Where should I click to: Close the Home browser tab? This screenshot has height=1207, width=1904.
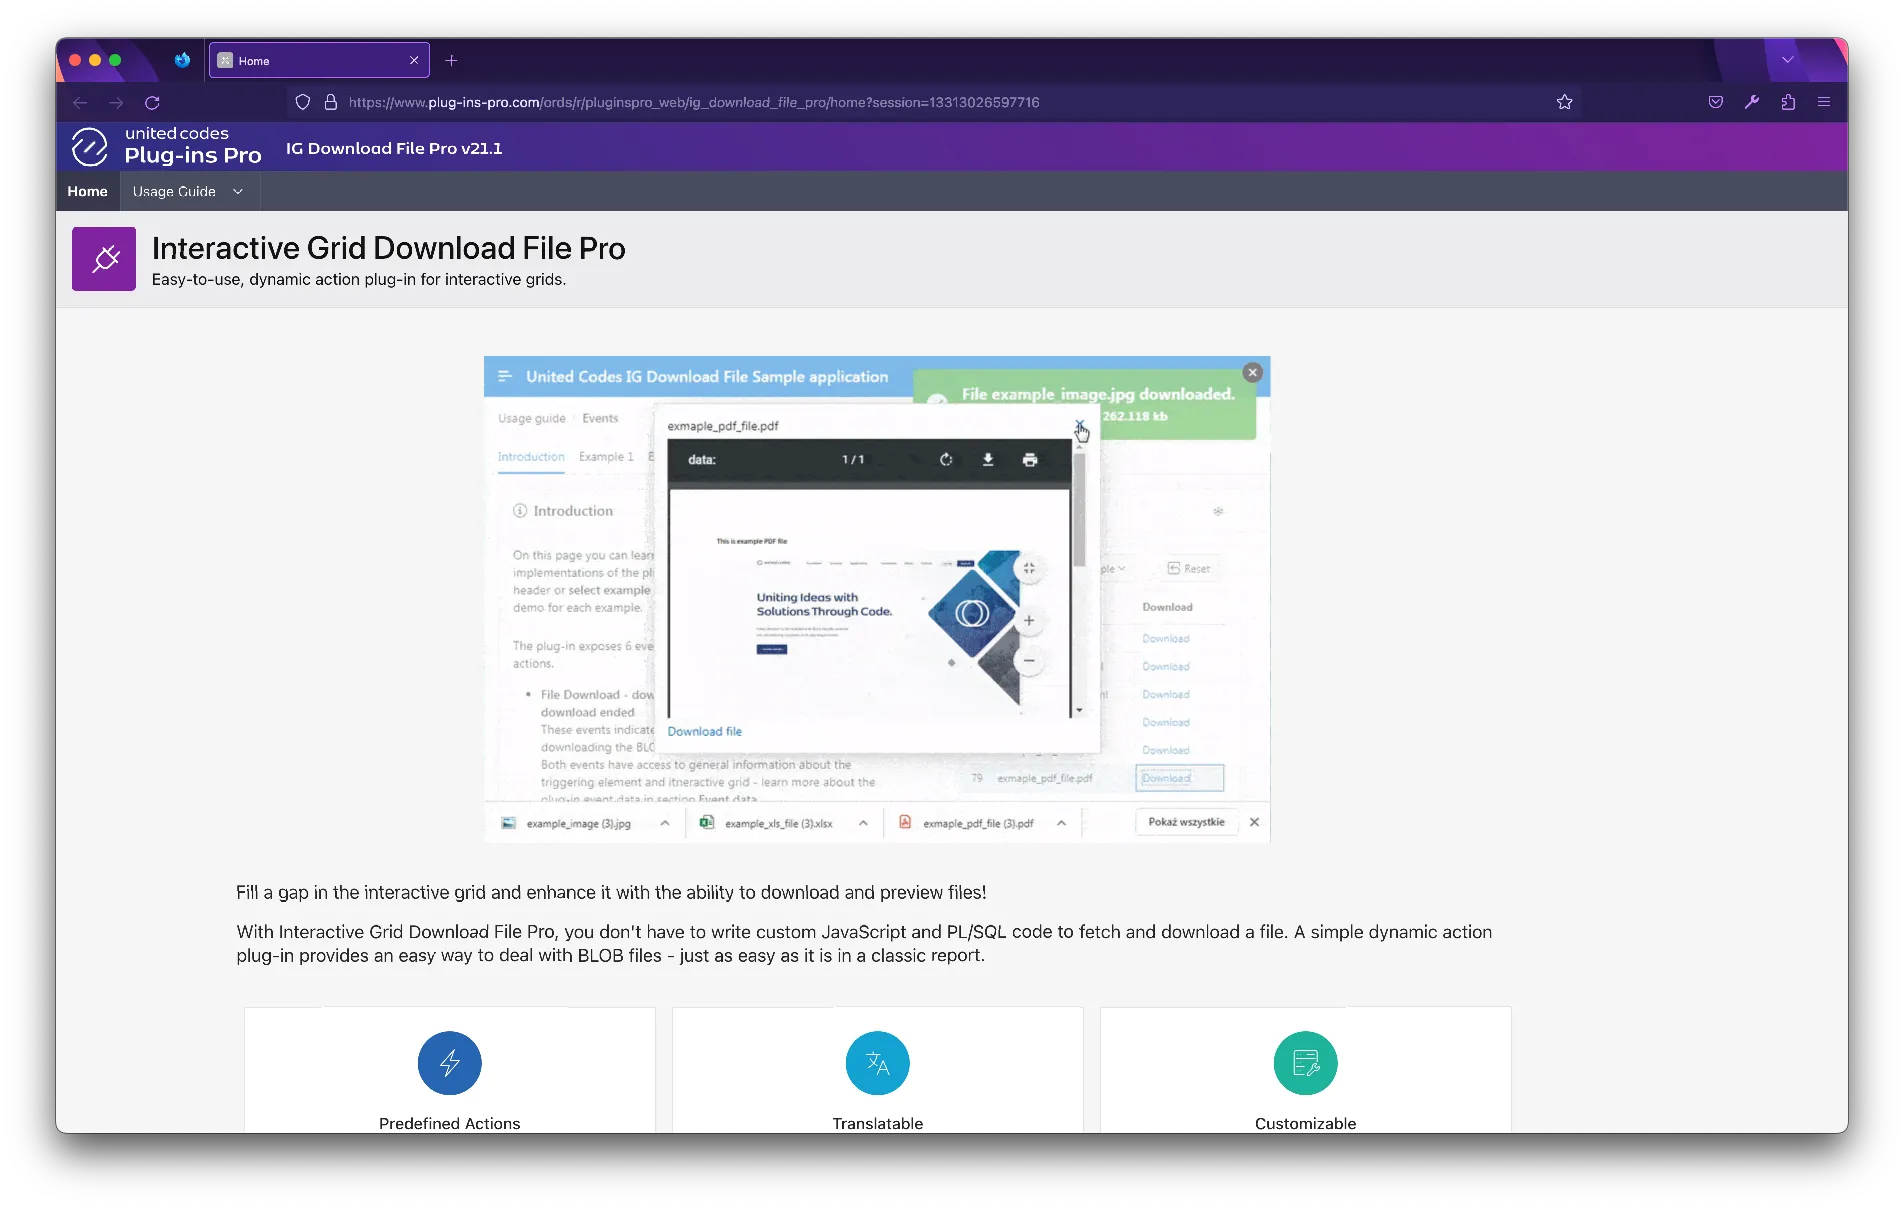coord(414,60)
